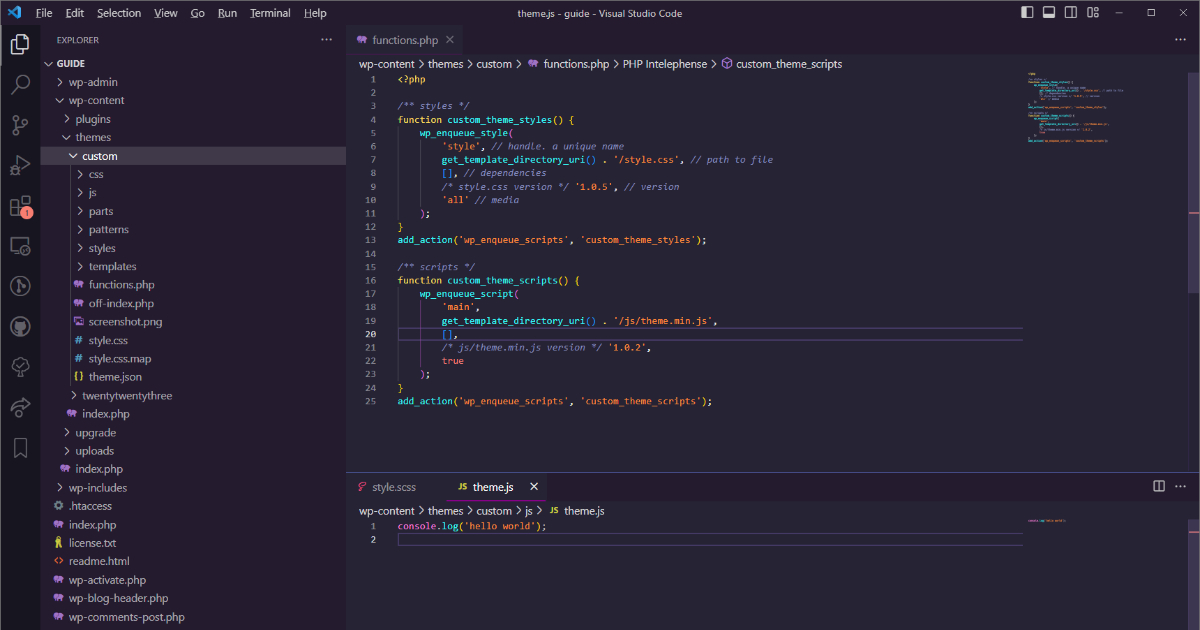This screenshot has height=630, width=1200.
Task: Expand the css folder
Action: 193,174
